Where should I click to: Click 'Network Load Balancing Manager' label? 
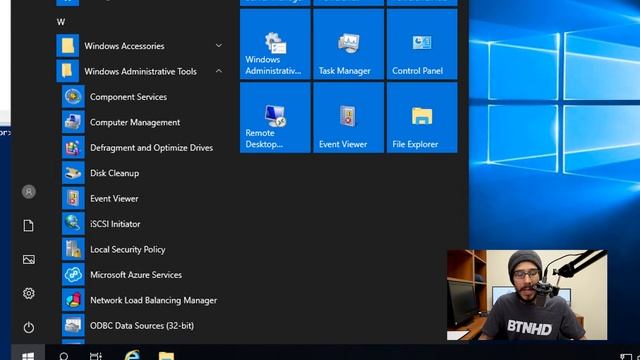[x=153, y=300]
